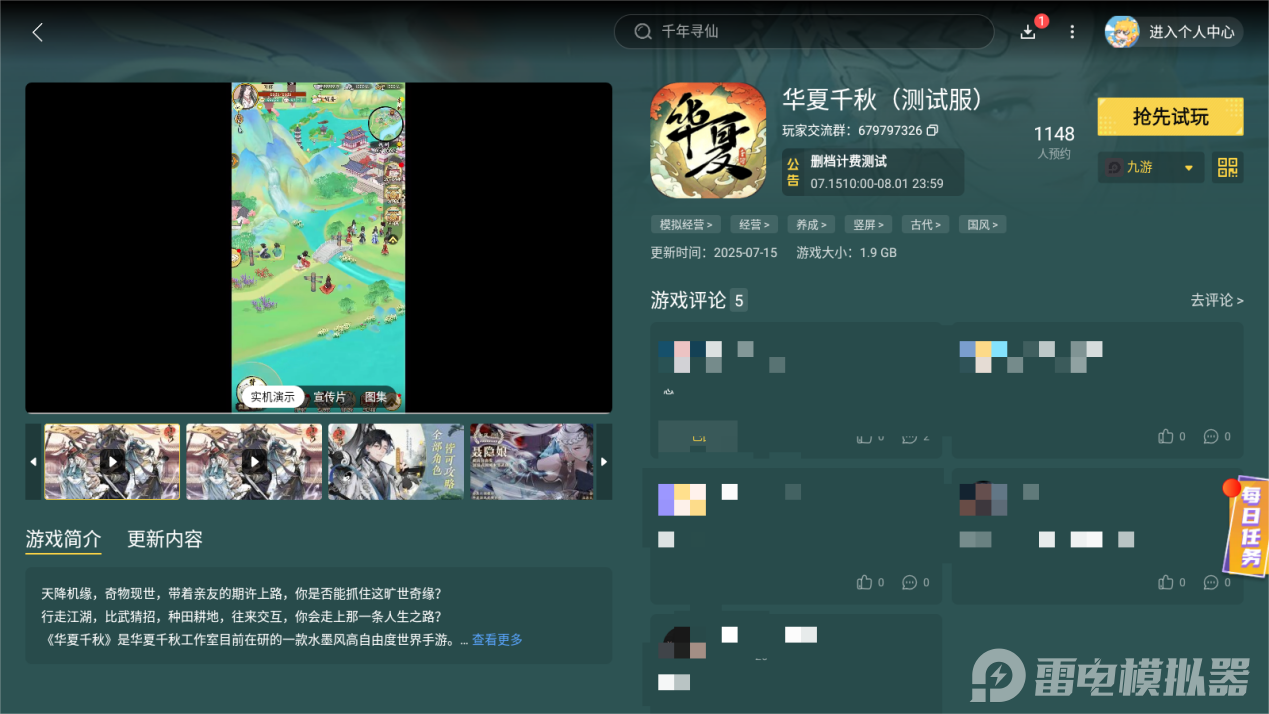Click the 抢先试玩 yellow button
This screenshot has height=714, width=1269.
1169,116
